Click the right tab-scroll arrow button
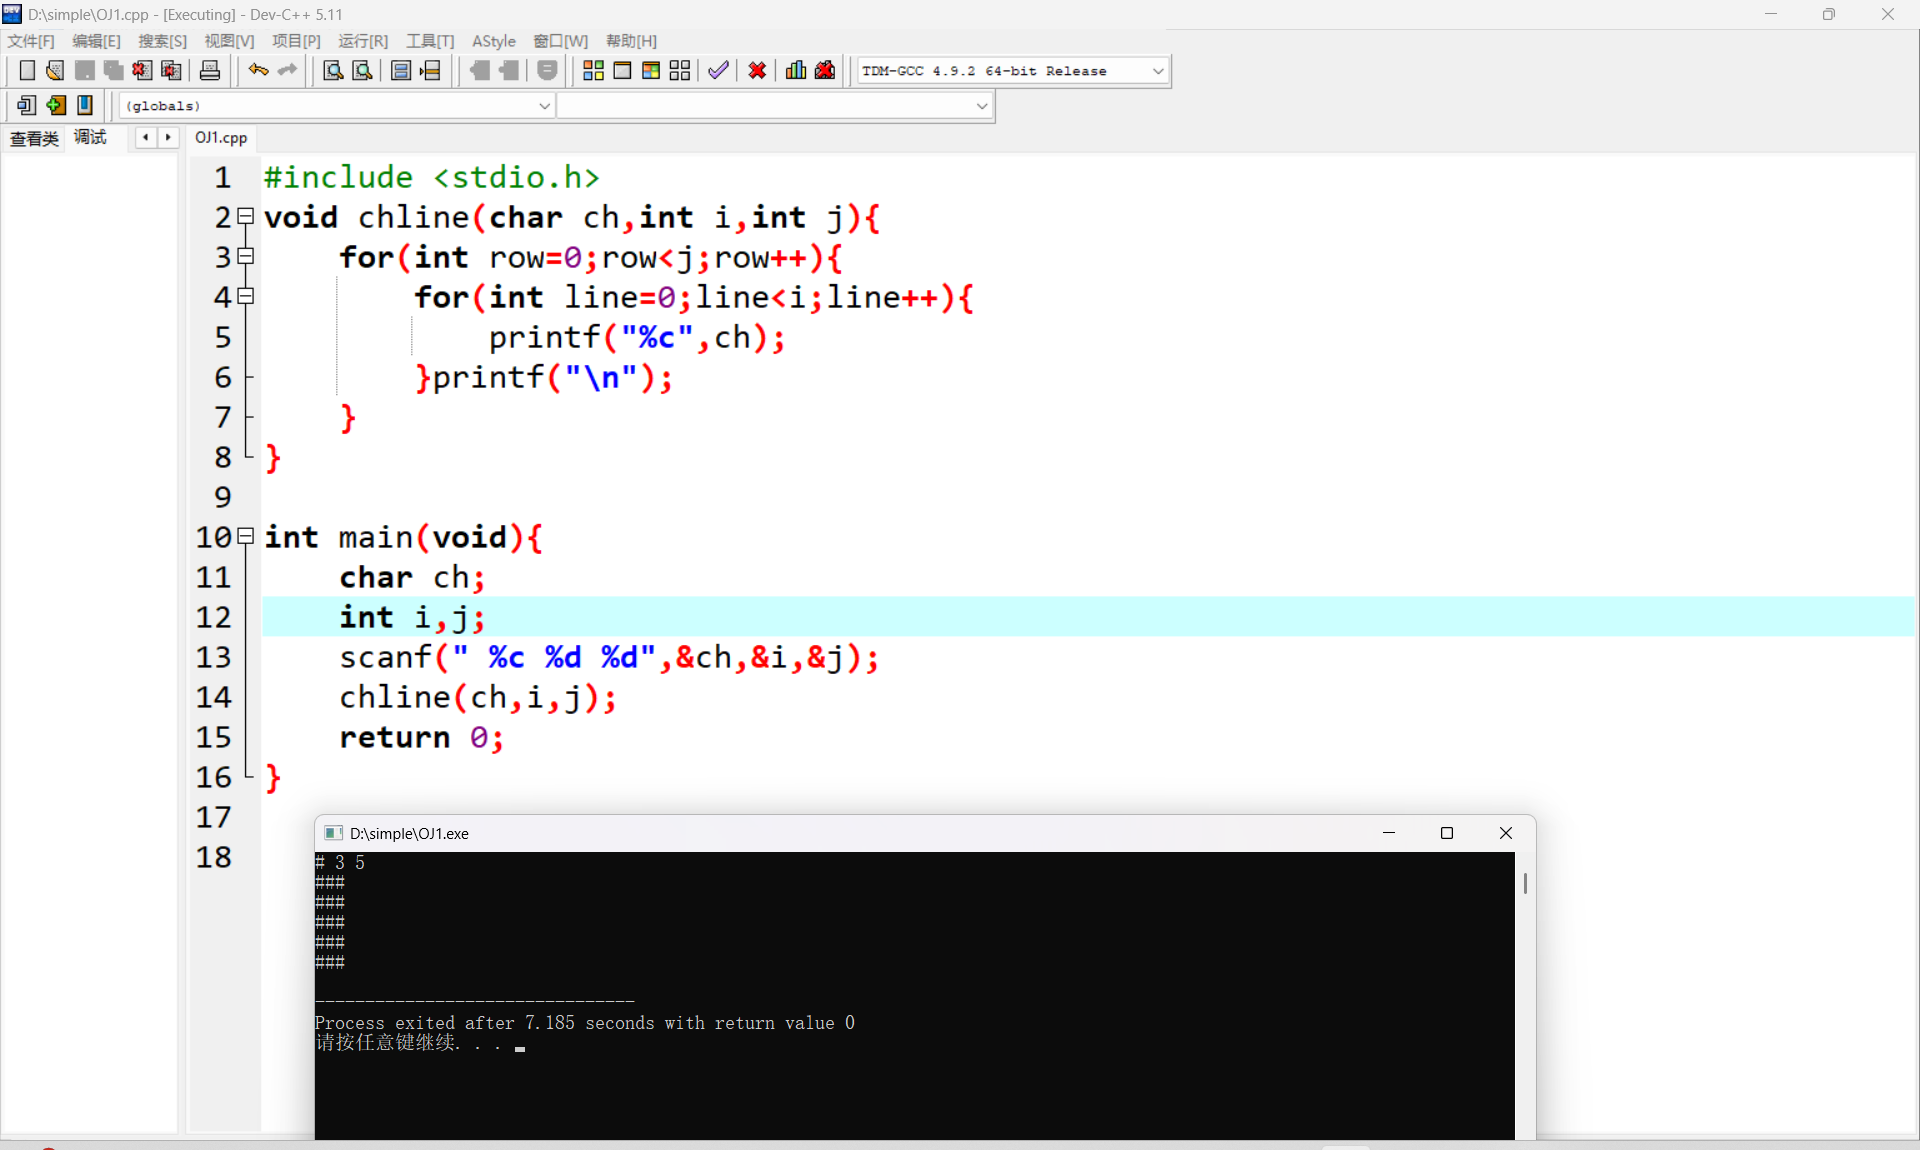This screenshot has width=1920, height=1150. click(x=168, y=138)
